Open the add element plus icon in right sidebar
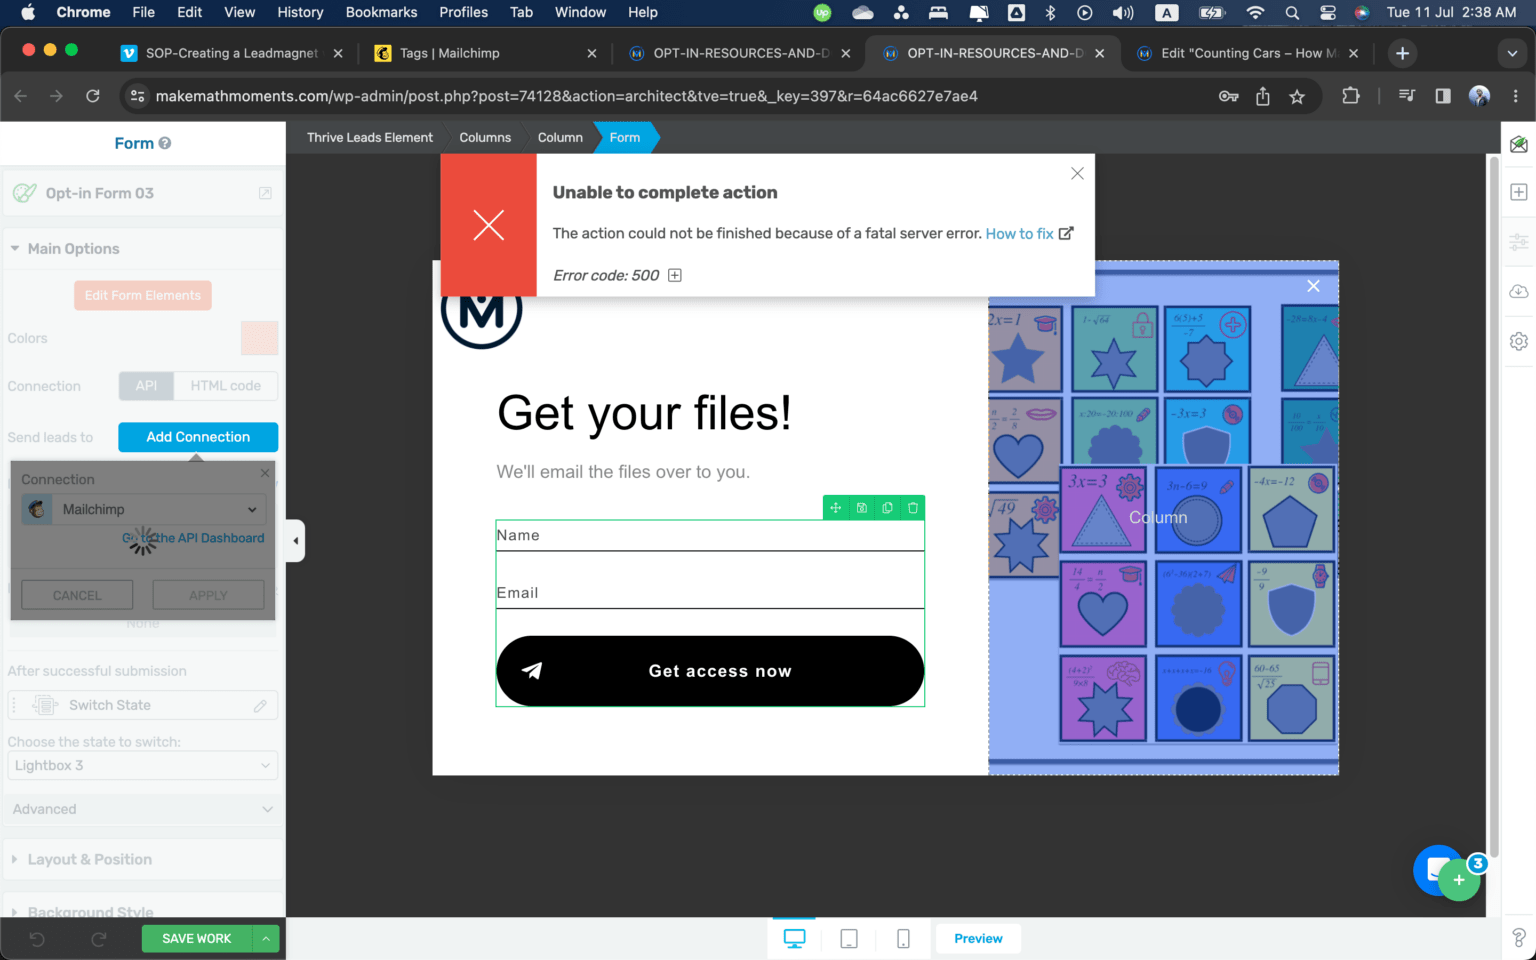Viewport: 1536px width, 960px height. click(x=1518, y=192)
